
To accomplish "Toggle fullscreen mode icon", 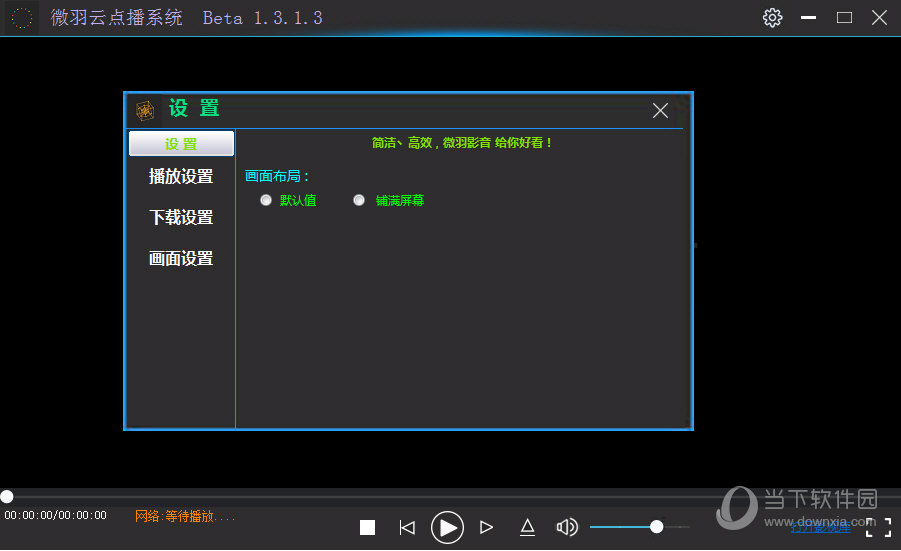I will pos(879,527).
